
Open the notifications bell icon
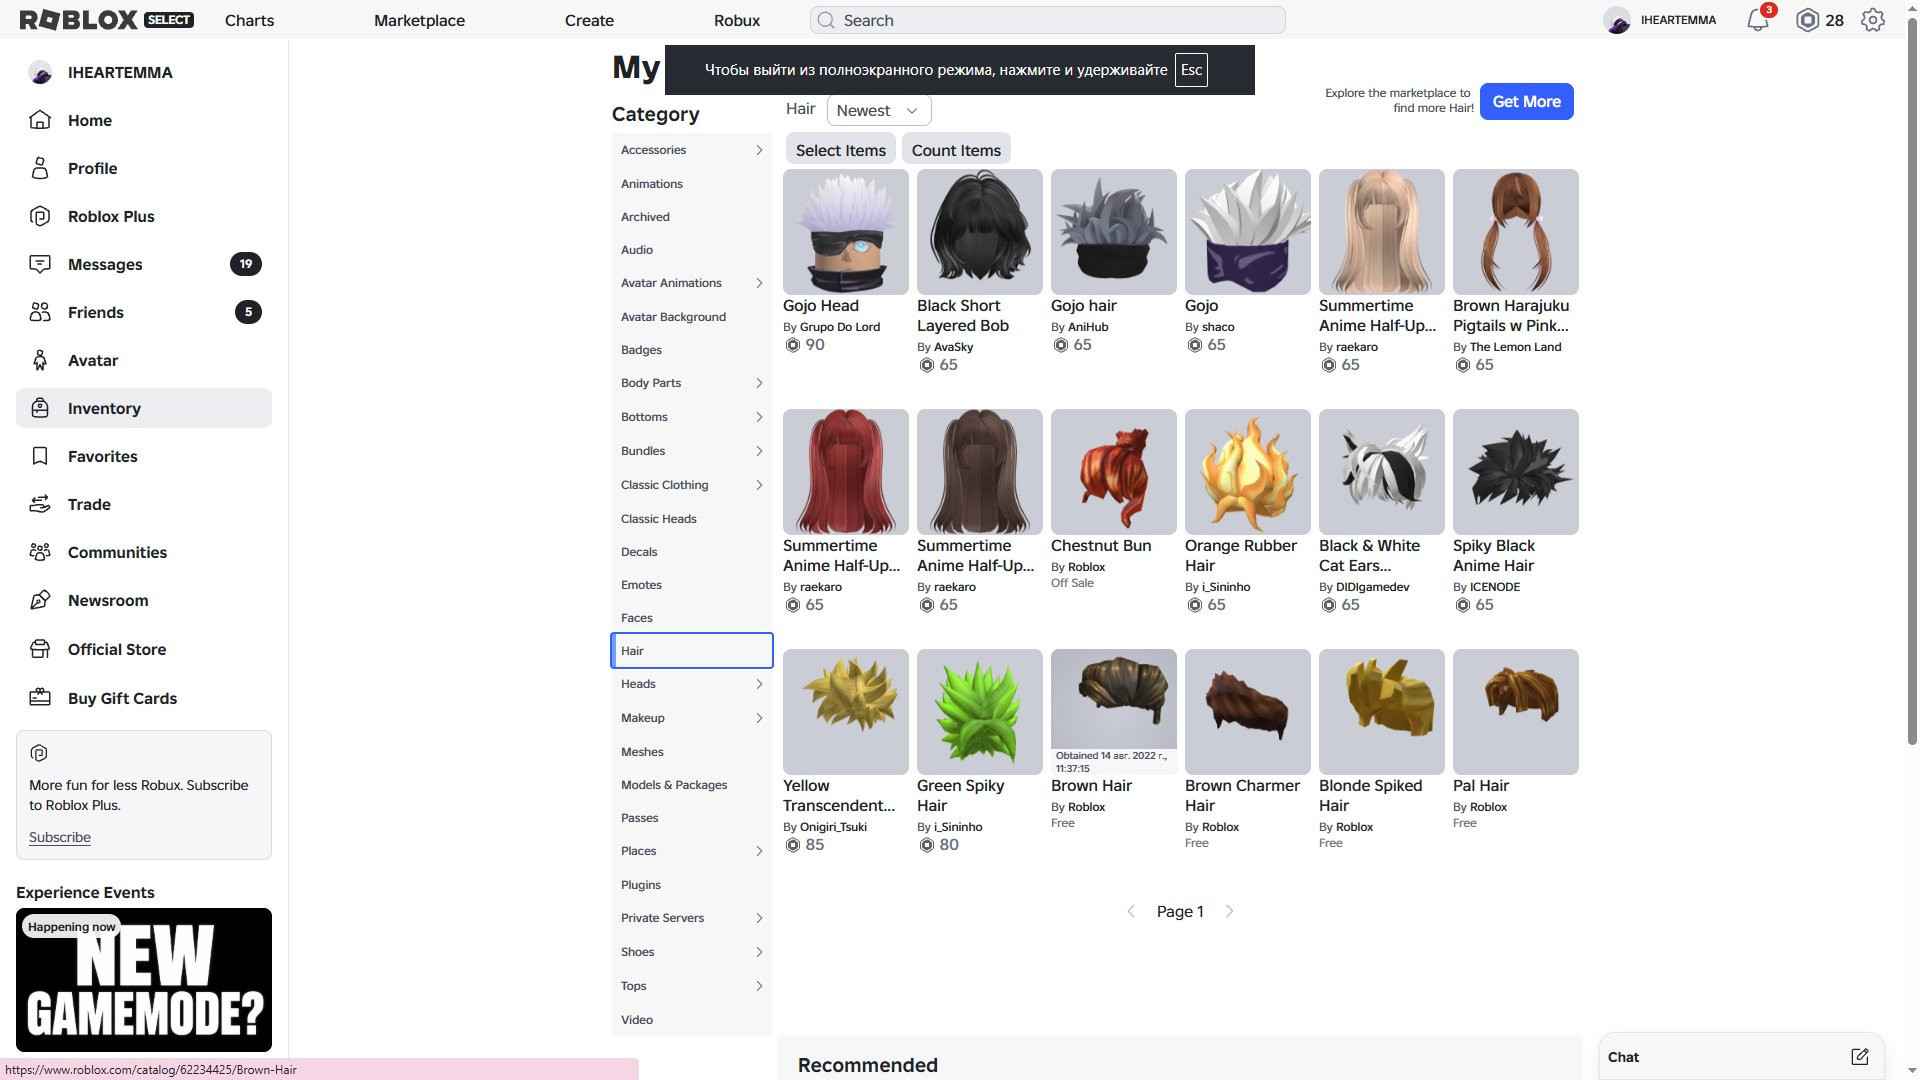pos(1758,20)
